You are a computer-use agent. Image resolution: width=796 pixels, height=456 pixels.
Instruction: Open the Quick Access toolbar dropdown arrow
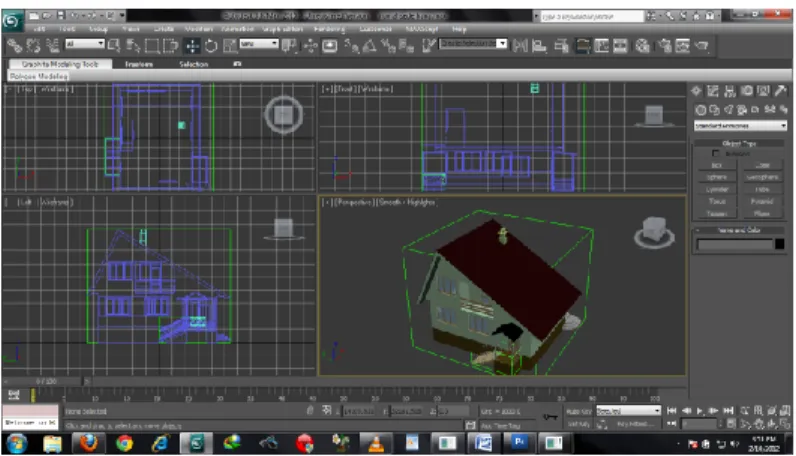pos(122,16)
